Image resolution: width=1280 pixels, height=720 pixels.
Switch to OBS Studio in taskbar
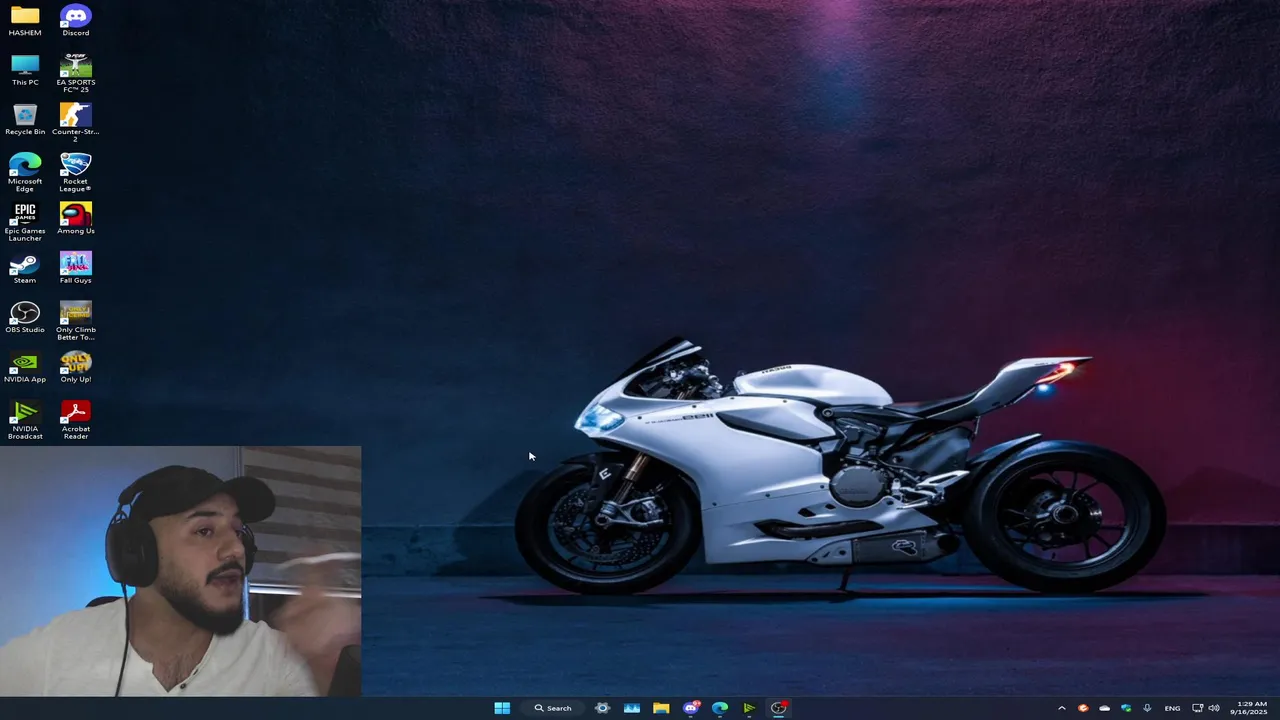779,708
